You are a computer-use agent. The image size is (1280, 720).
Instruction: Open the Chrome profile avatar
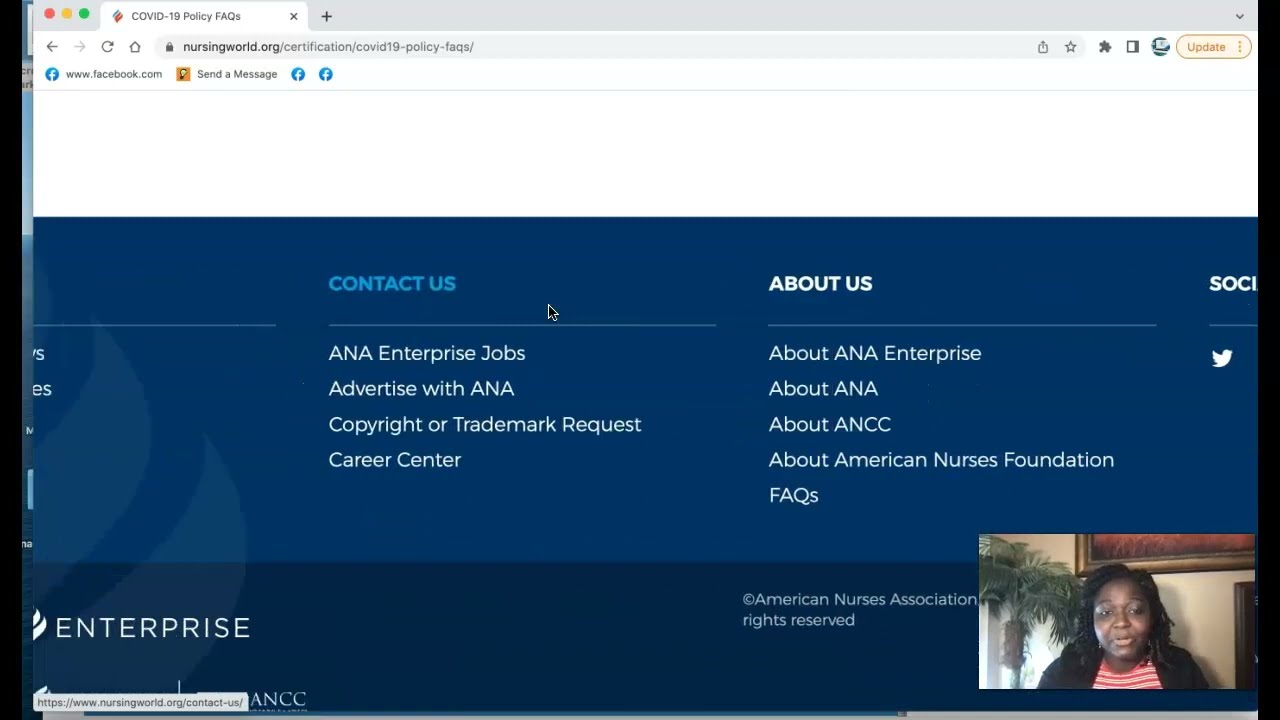[x=1161, y=47]
